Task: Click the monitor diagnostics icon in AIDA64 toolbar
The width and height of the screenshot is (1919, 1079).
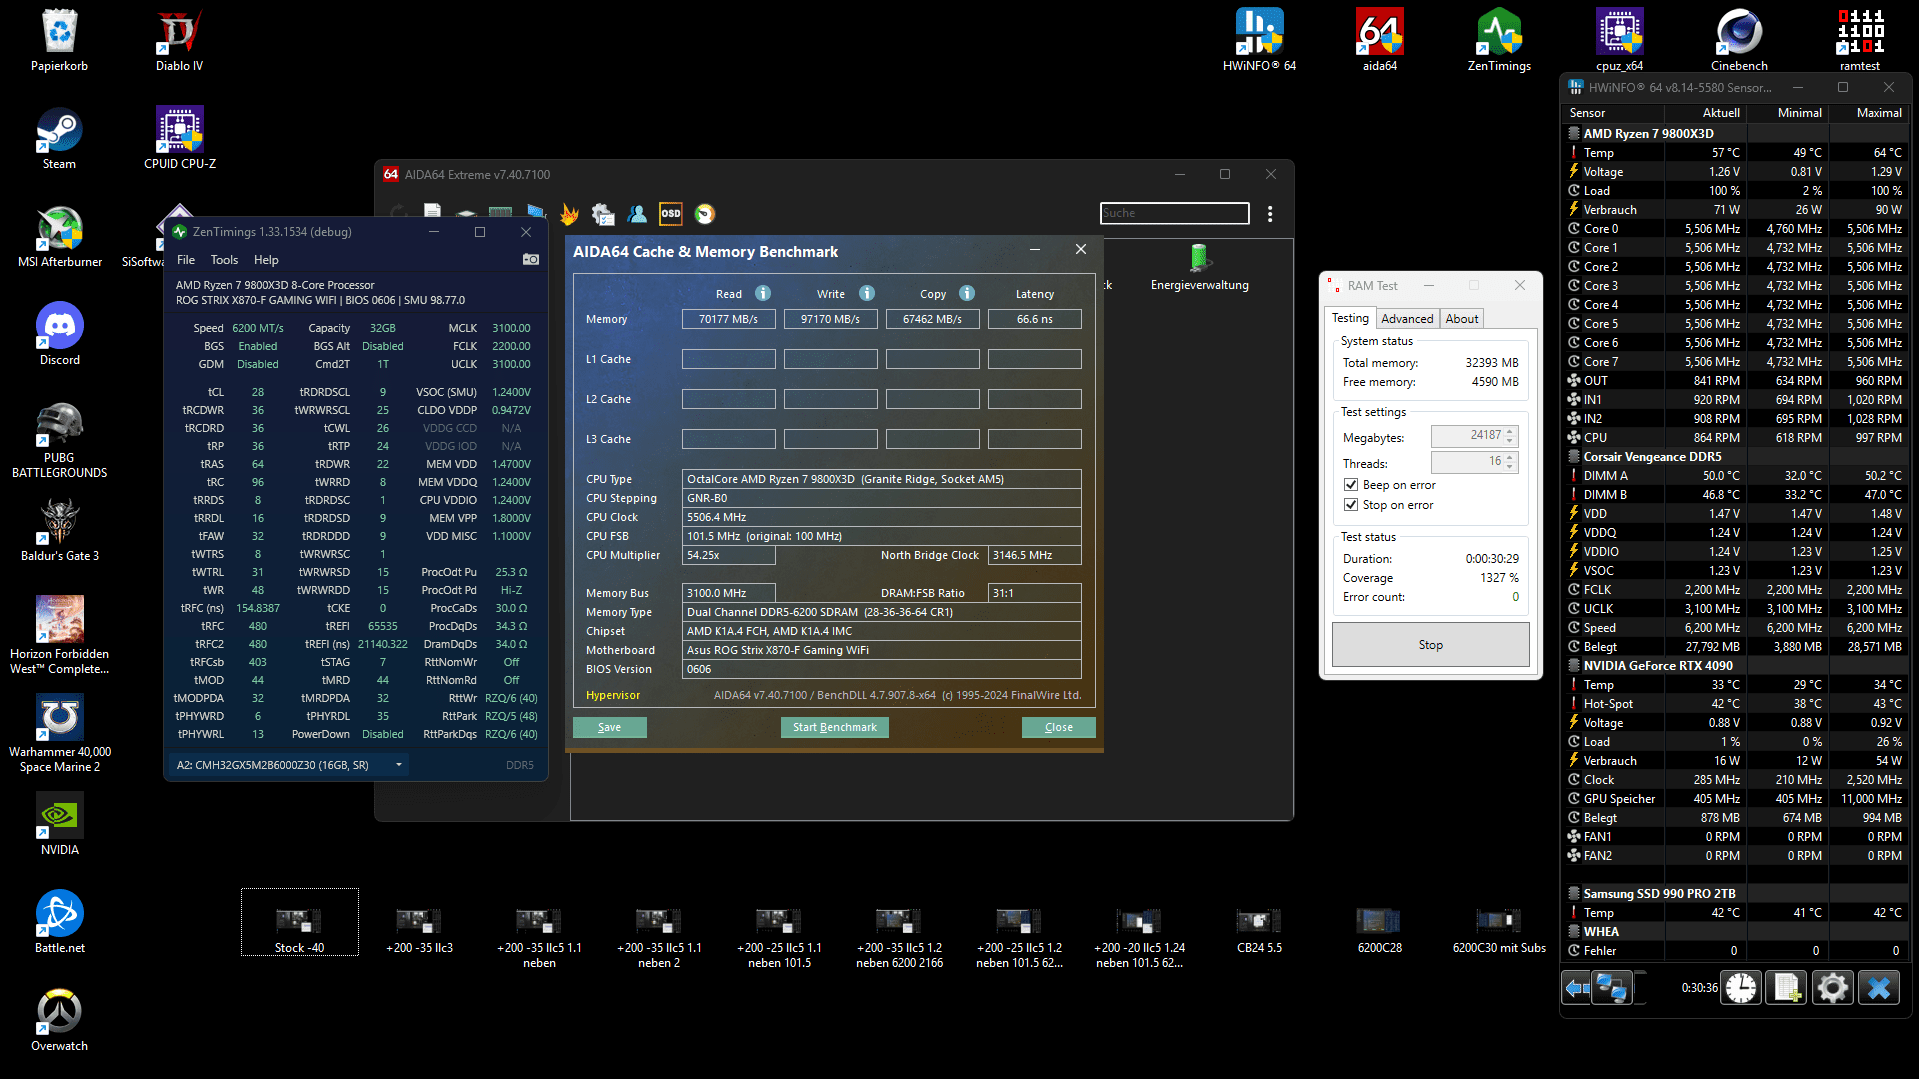Action: tap(536, 213)
